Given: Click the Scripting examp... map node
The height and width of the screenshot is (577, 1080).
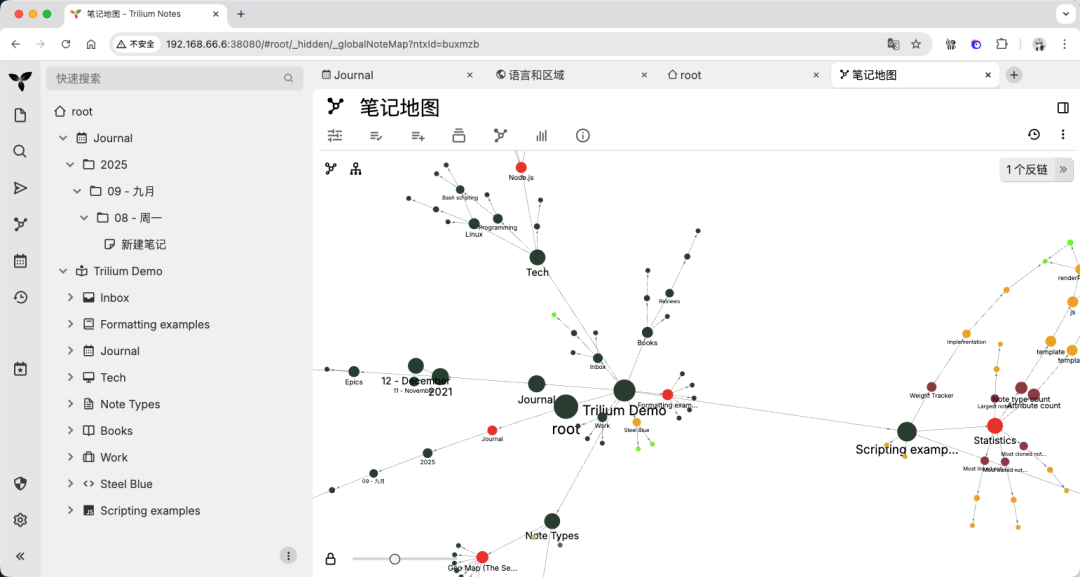Looking at the screenshot, I should click(x=907, y=432).
